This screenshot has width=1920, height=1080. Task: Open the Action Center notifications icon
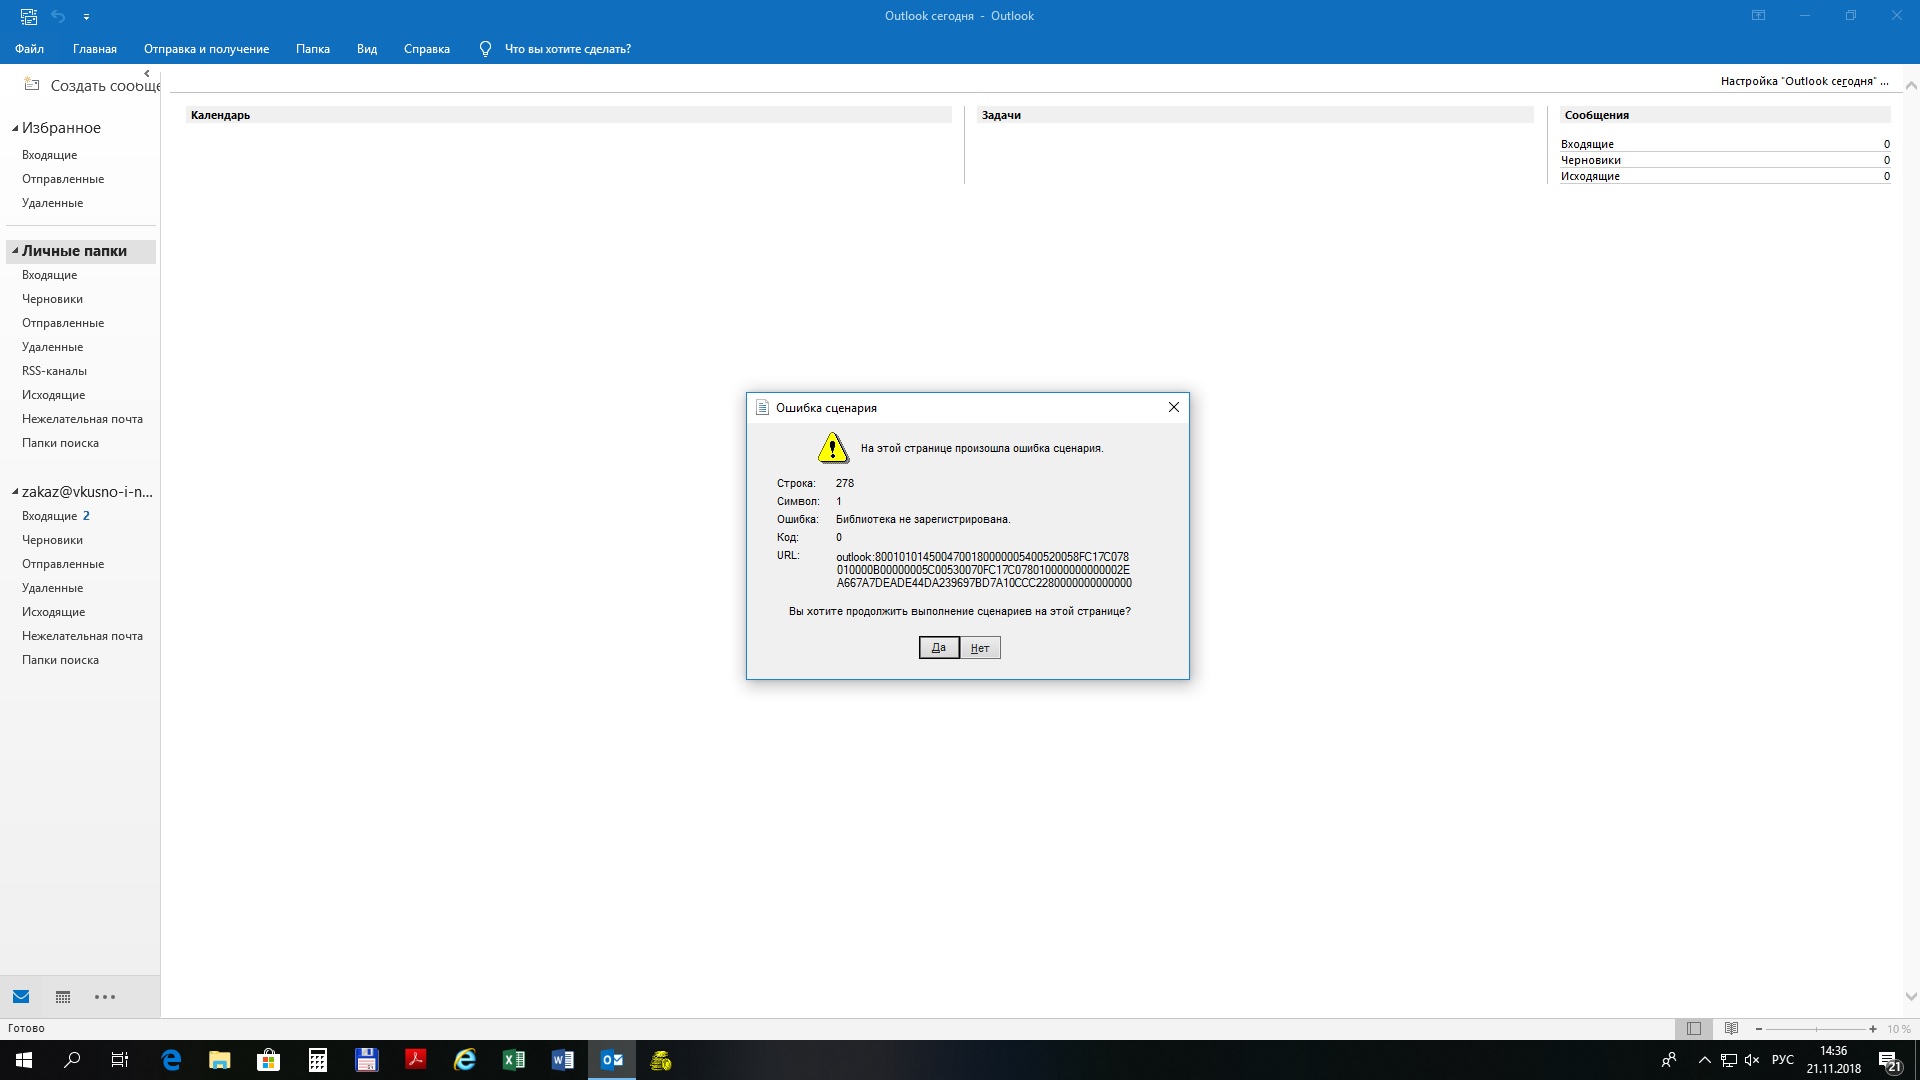1889,1060
